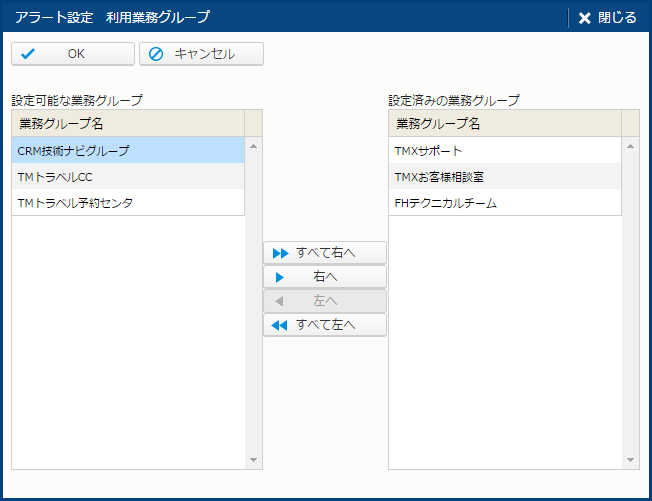Screen dimensions: 652x501
Task: Close the dialog with 閉じる
Action: (x=607, y=17)
